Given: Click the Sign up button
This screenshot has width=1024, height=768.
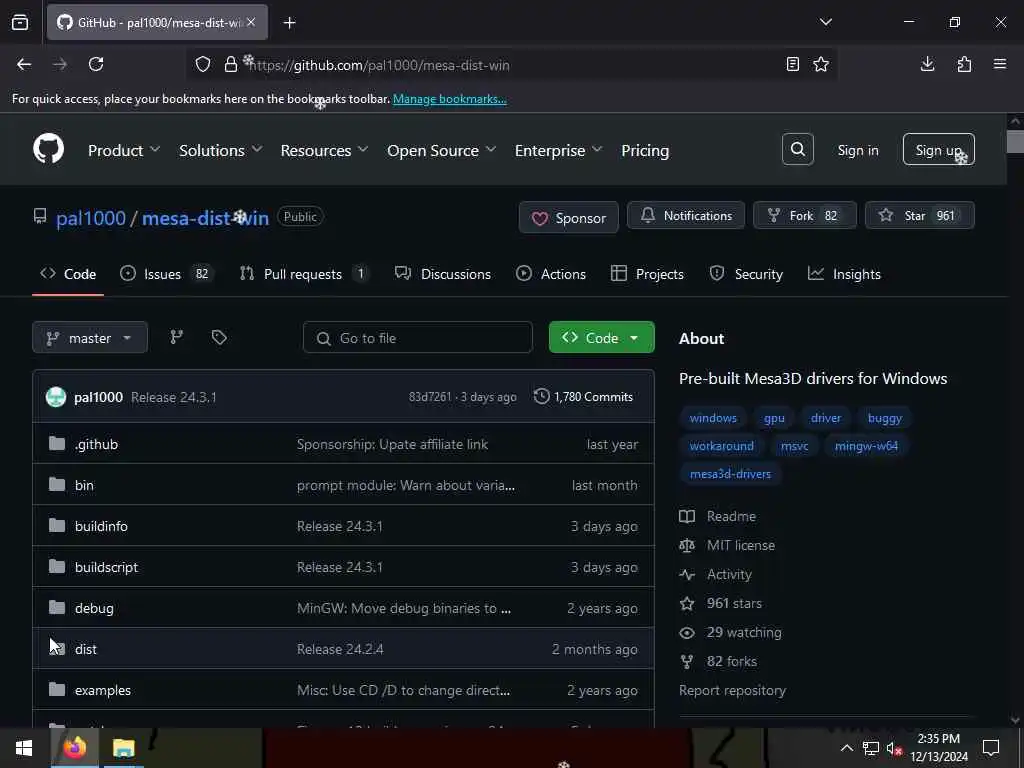Looking at the screenshot, I should [938, 150].
